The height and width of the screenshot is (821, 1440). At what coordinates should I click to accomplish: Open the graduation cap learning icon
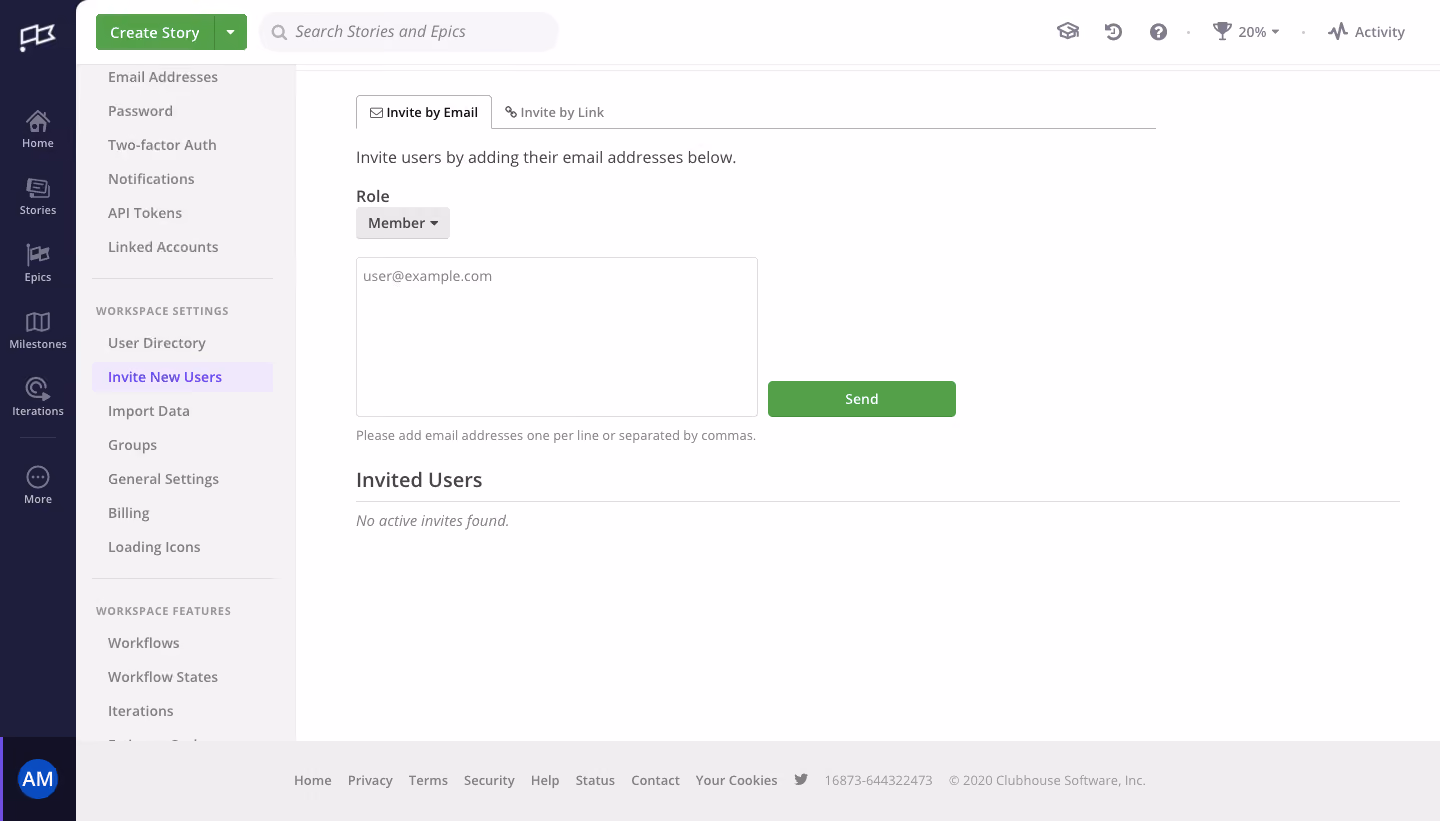coord(1068,32)
